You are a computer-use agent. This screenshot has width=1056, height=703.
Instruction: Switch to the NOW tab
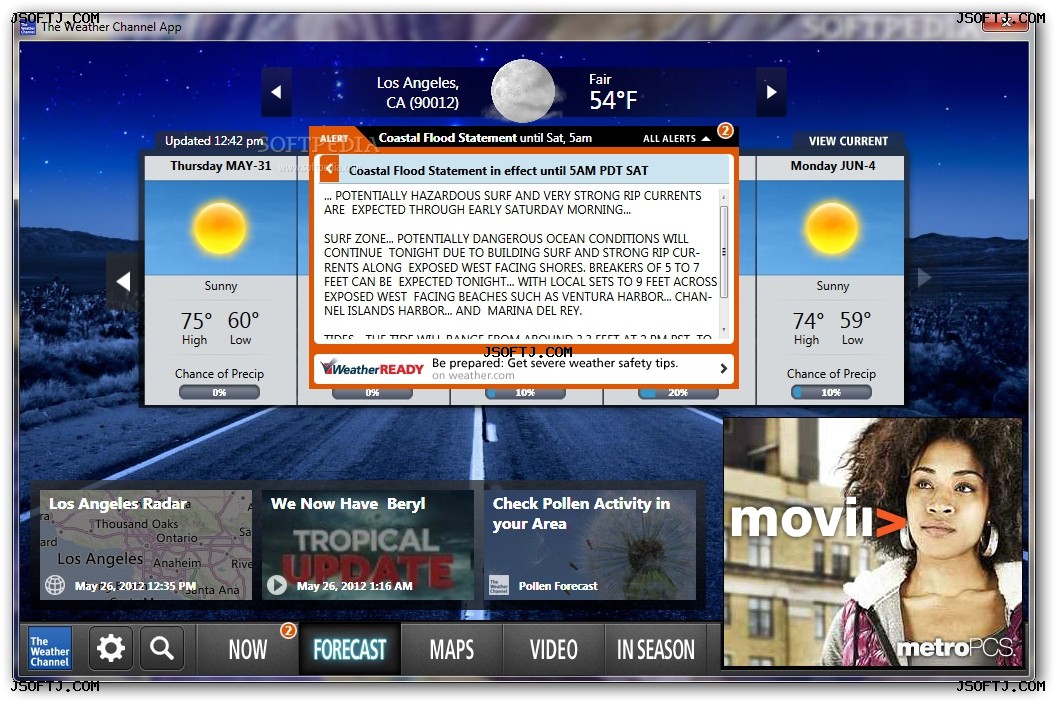(x=248, y=649)
